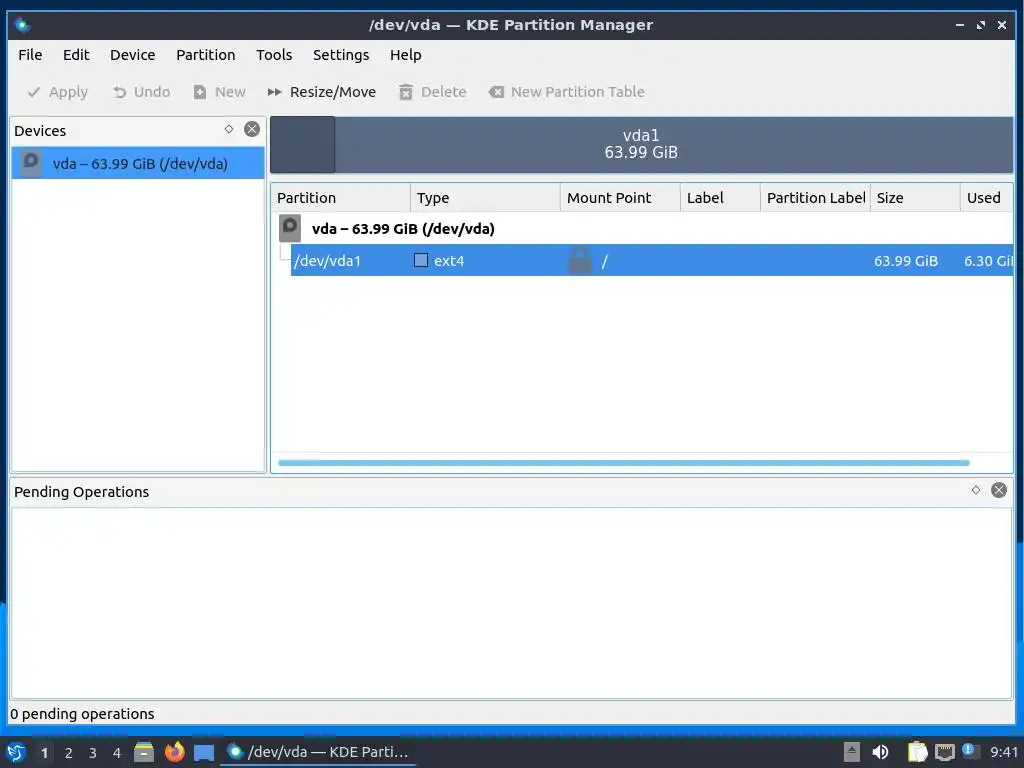The height and width of the screenshot is (768, 1024).
Task: Open the Partition menu
Action: 206,55
